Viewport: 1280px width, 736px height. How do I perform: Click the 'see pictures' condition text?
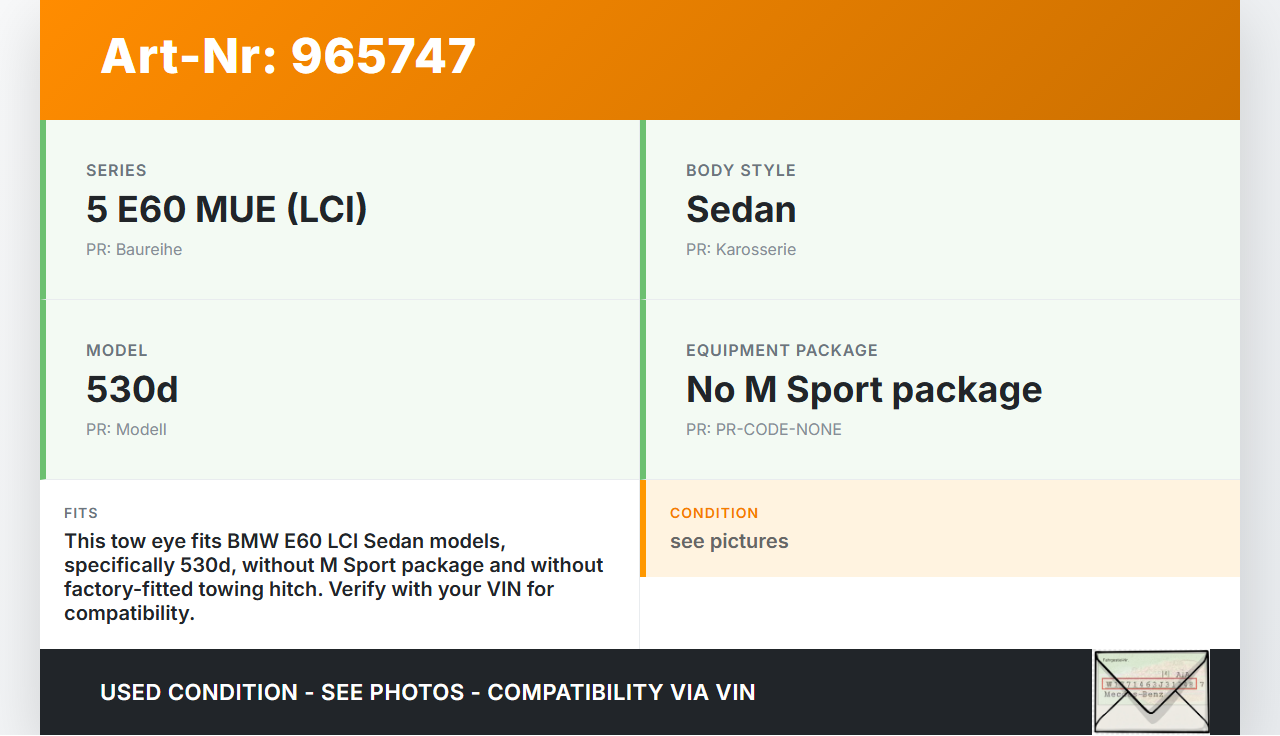(729, 542)
